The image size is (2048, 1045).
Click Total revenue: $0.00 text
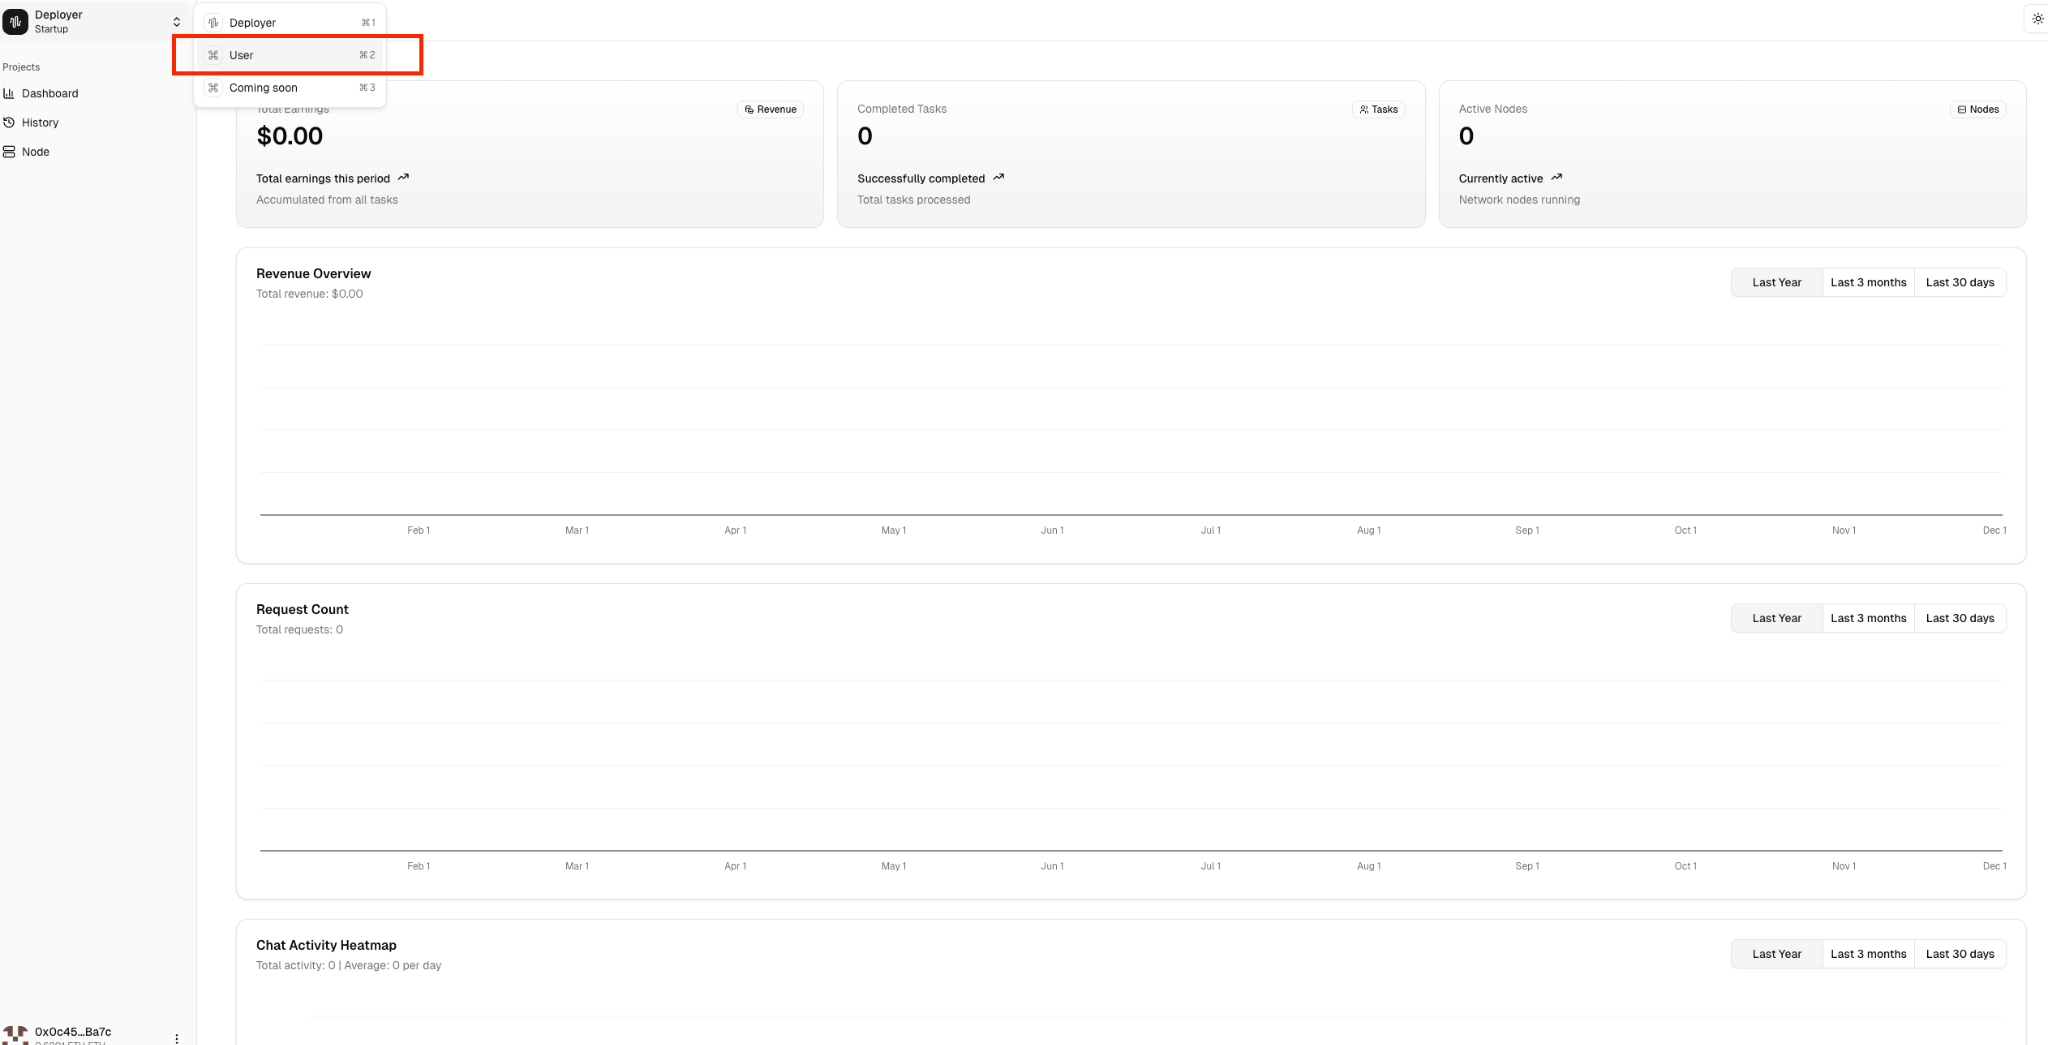[309, 294]
